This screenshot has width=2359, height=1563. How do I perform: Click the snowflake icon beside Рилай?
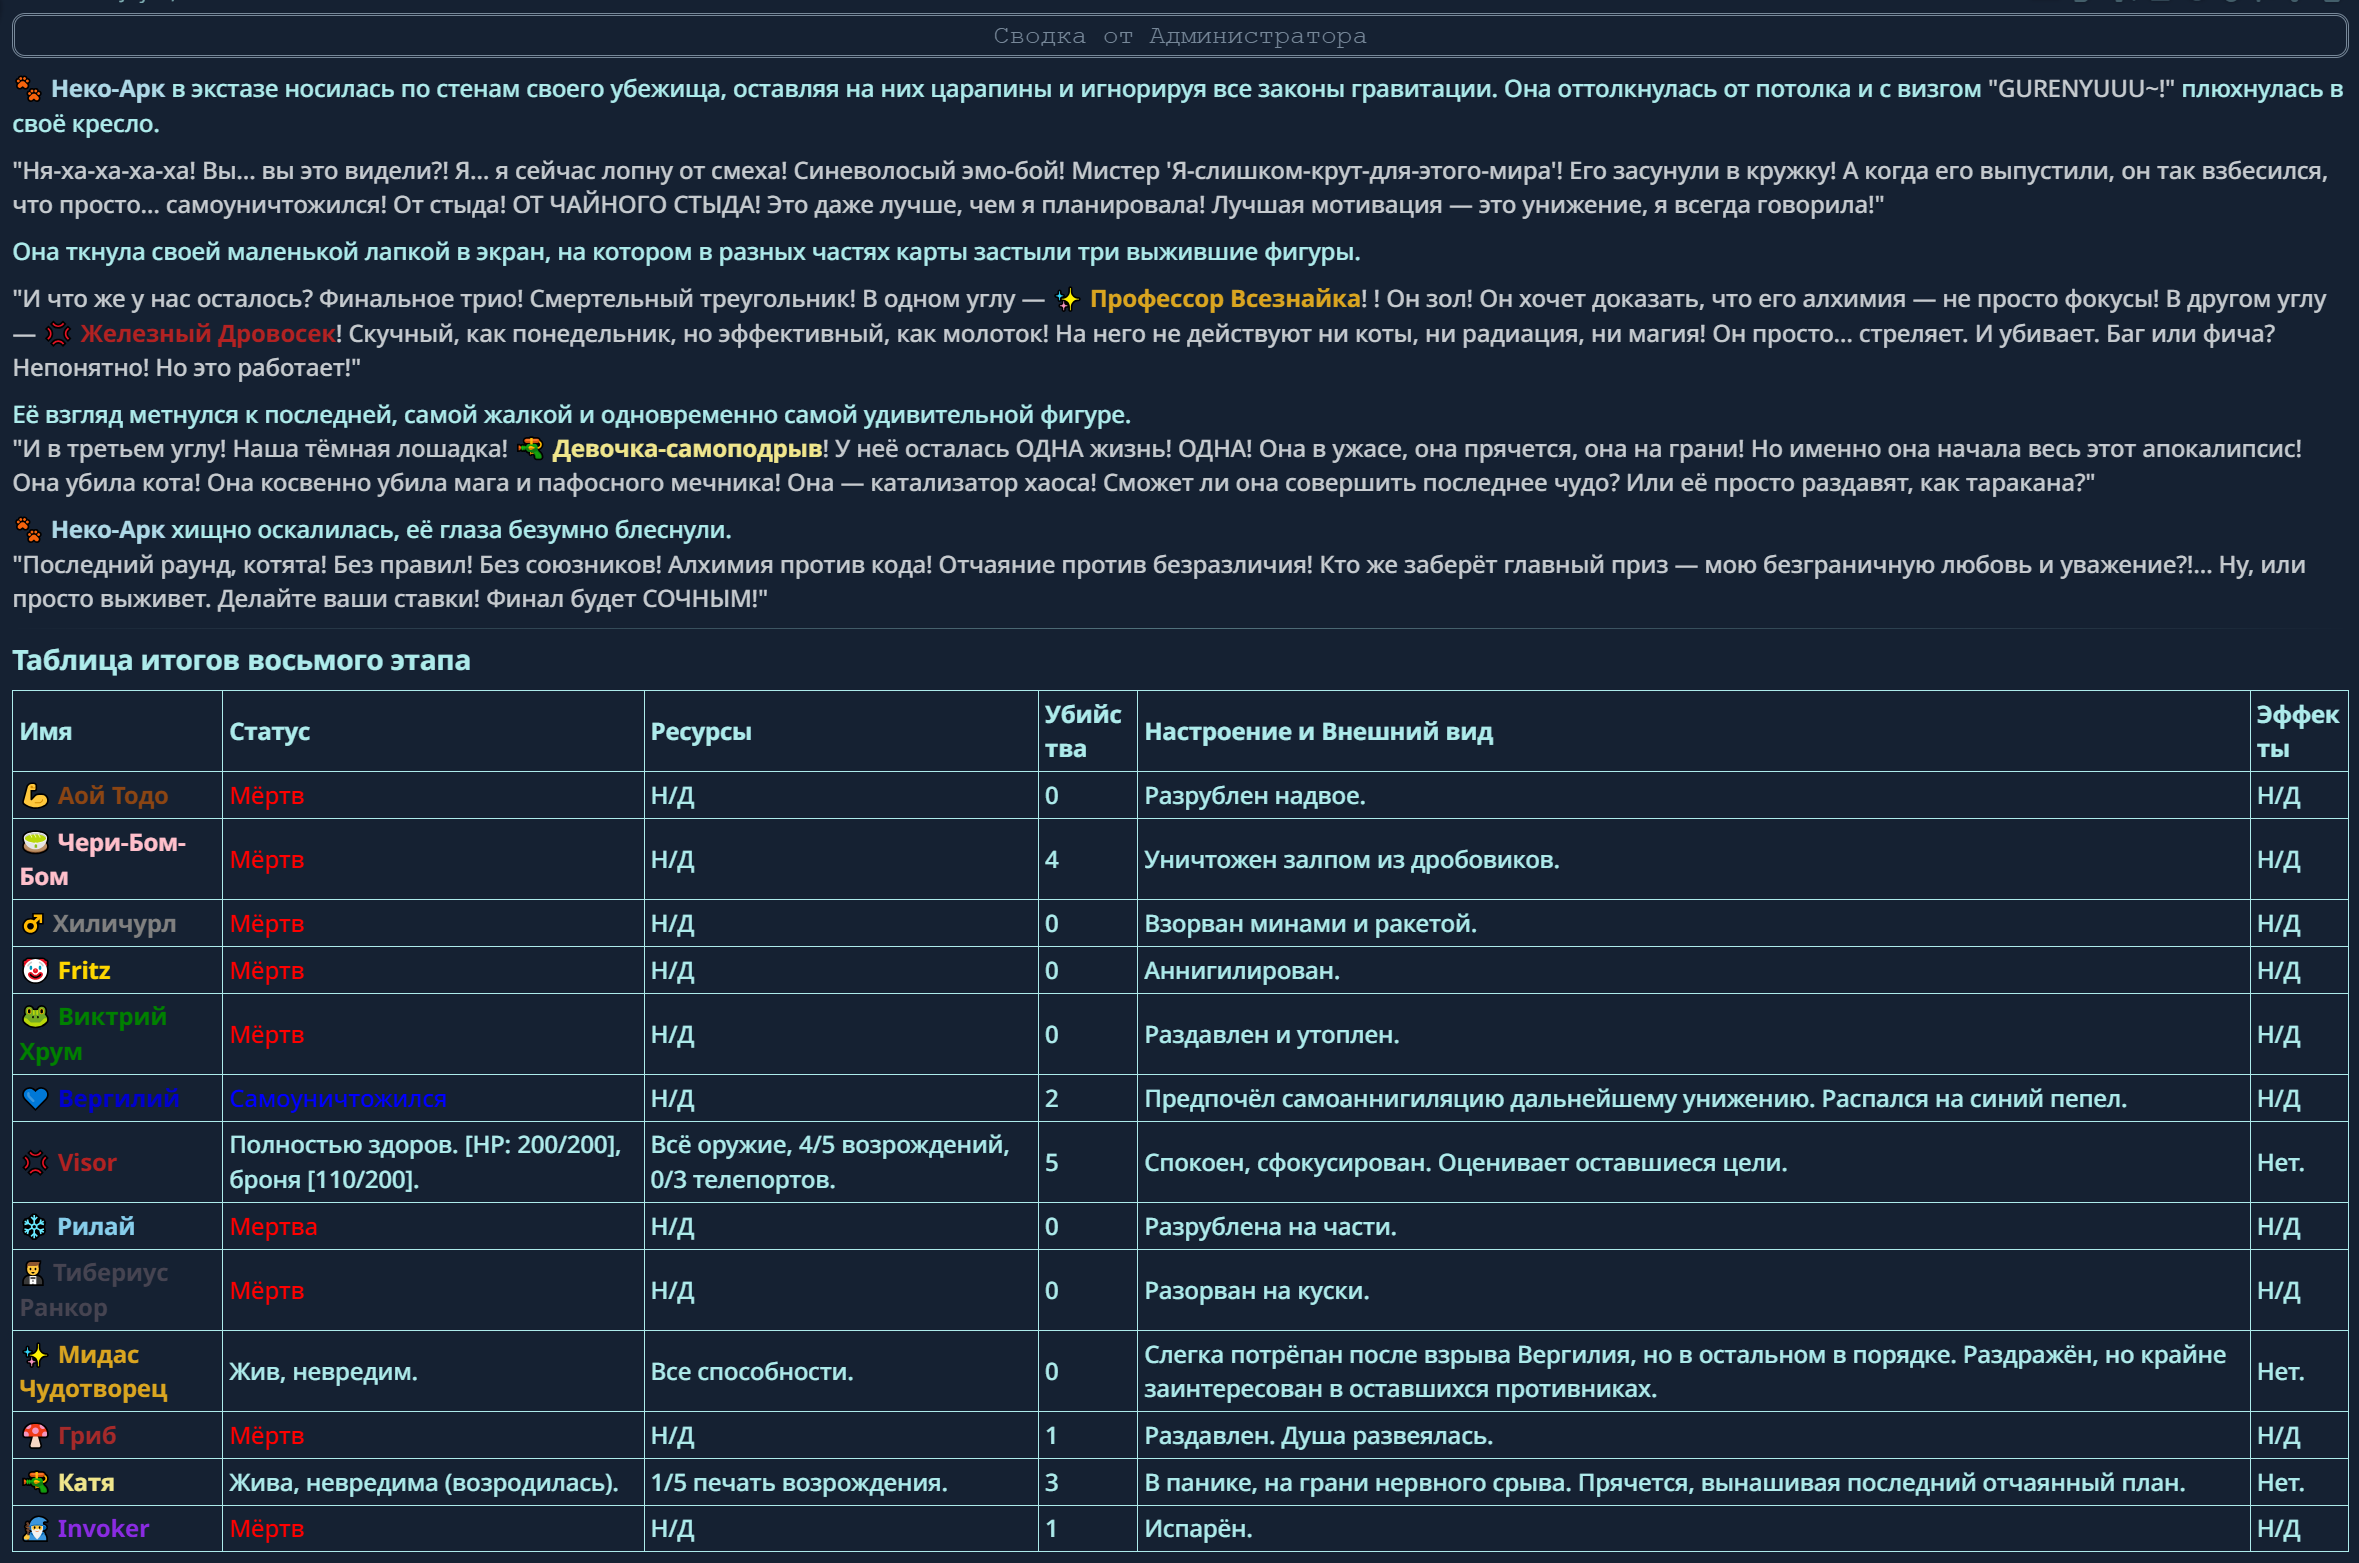tap(35, 1227)
